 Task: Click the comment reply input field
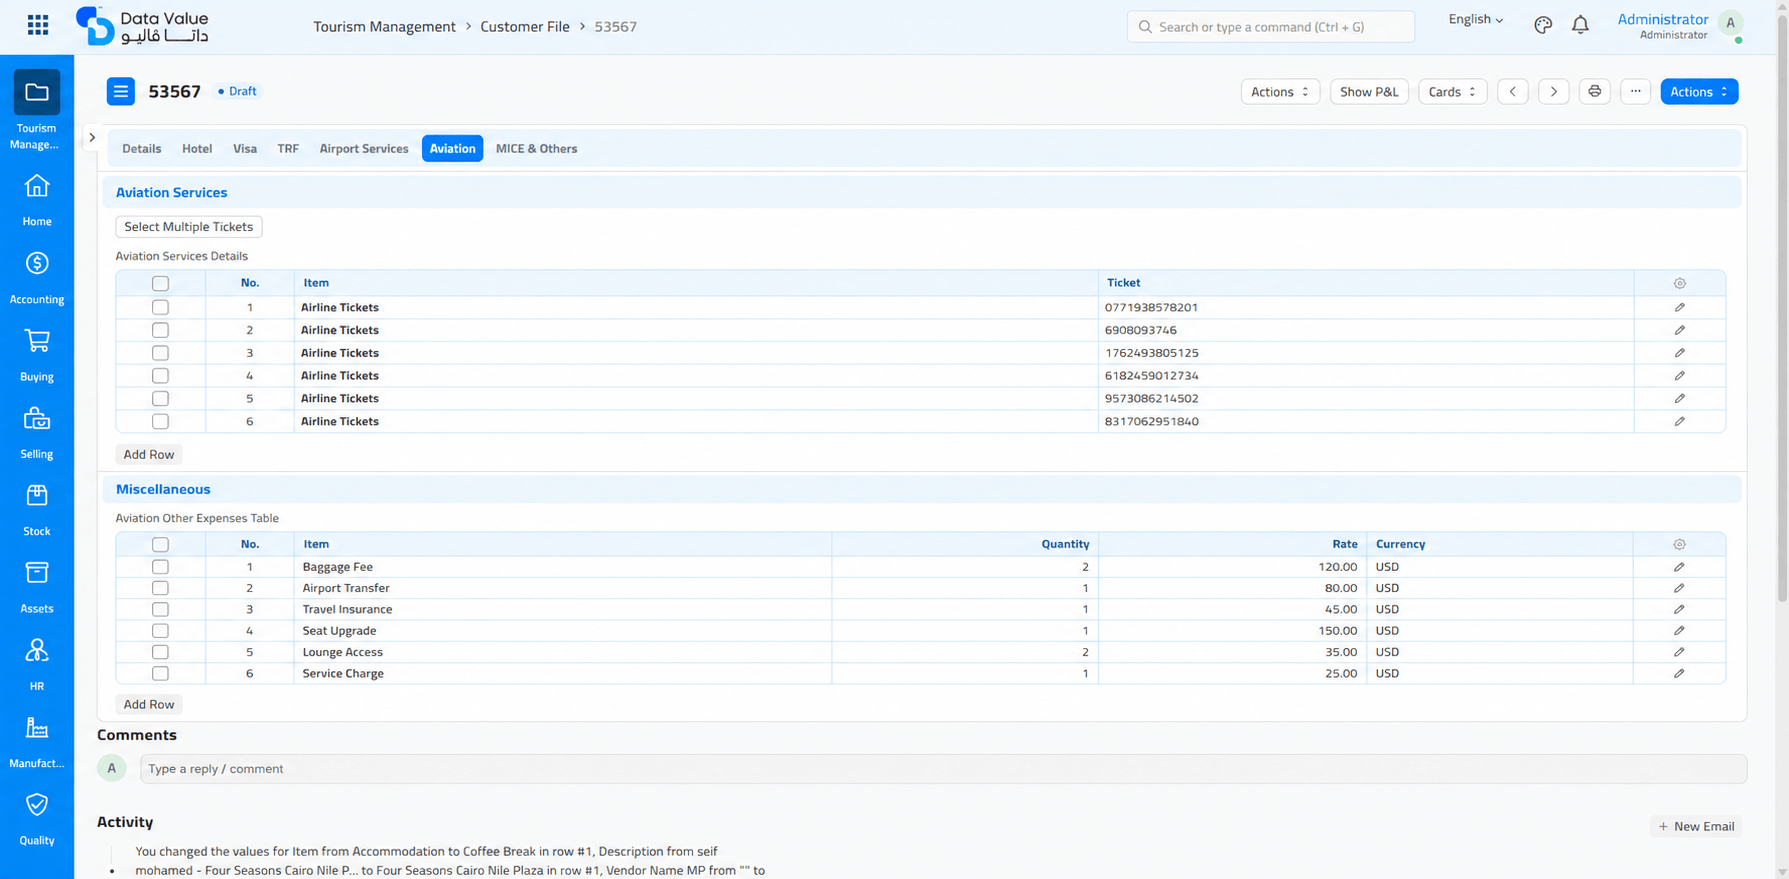click(x=943, y=769)
